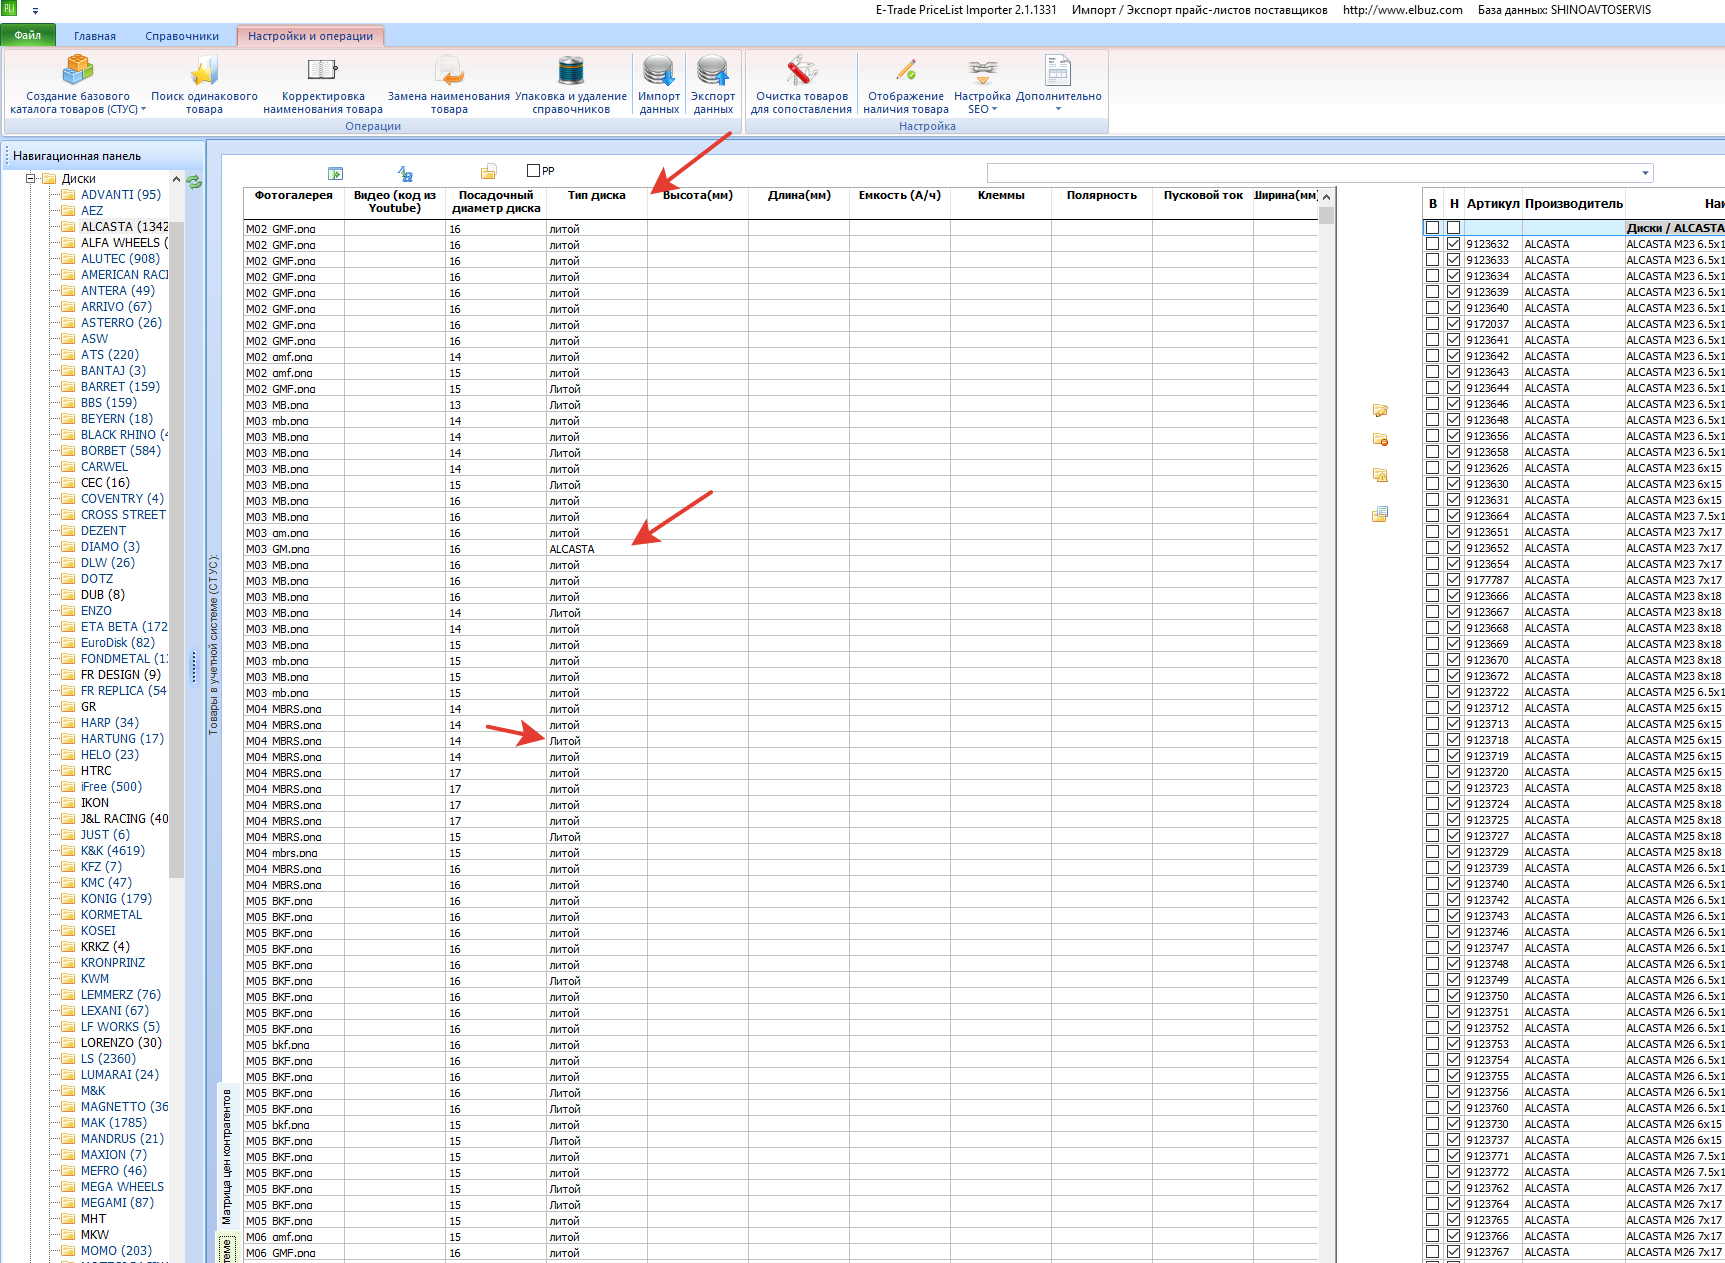Viewport: 1725px width, 1263px height.
Task: Click the folder-with-pencil edit icon
Action: (x=1380, y=410)
